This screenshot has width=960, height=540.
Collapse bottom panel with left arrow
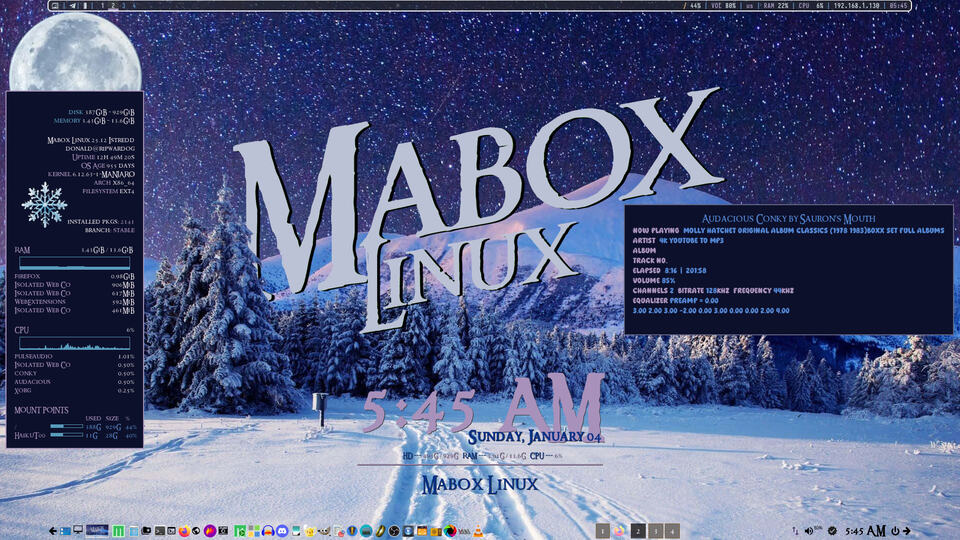pyautogui.click(x=52, y=530)
